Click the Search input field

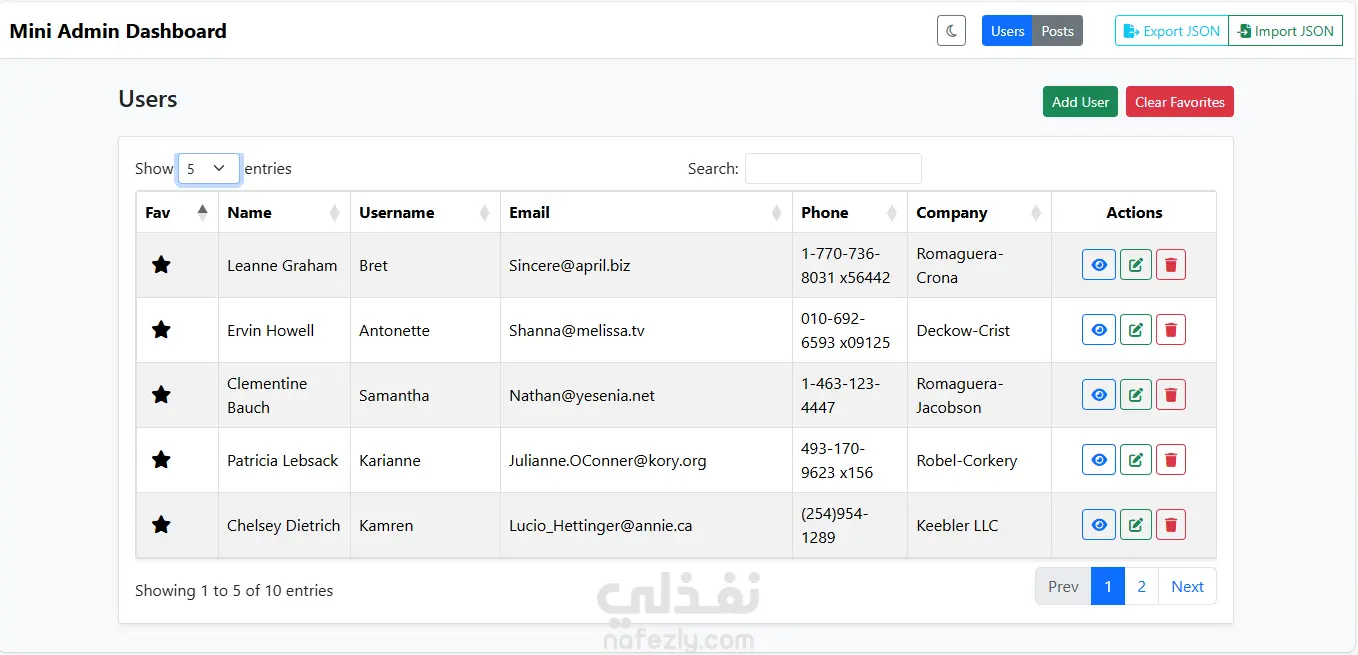tap(833, 169)
